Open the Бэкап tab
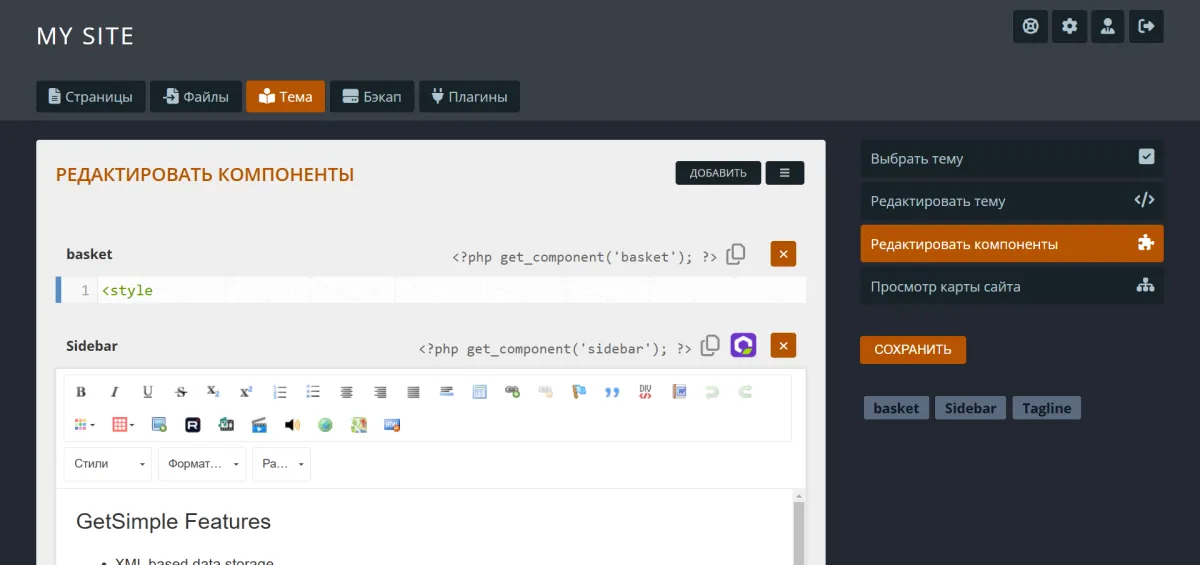Image resolution: width=1200 pixels, height=565 pixels. [x=372, y=97]
